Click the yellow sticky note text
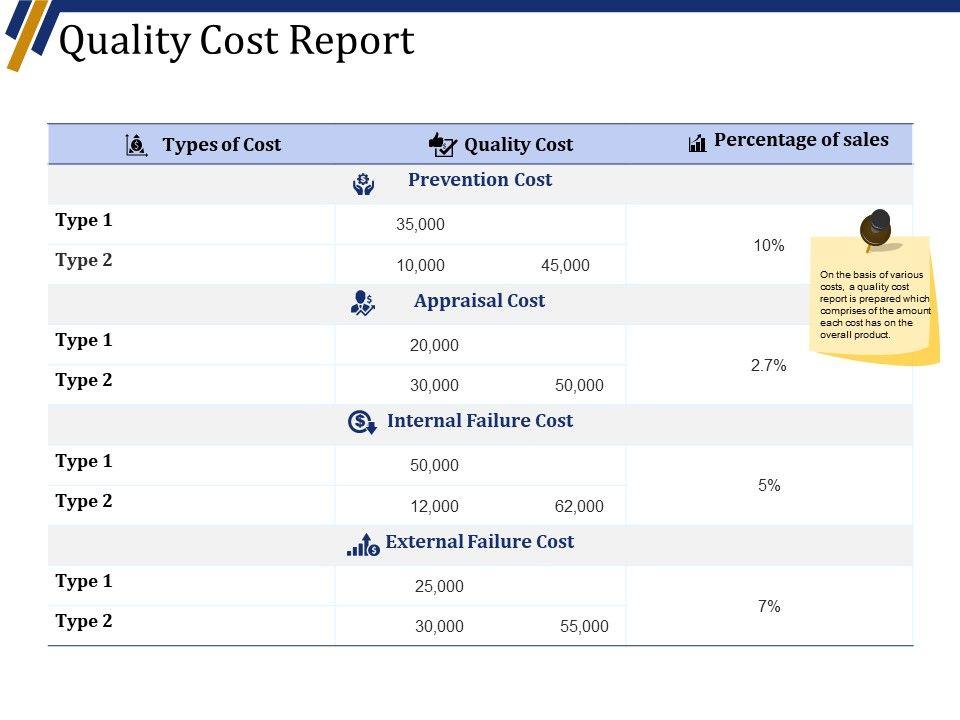960x720 pixels. 875,304
